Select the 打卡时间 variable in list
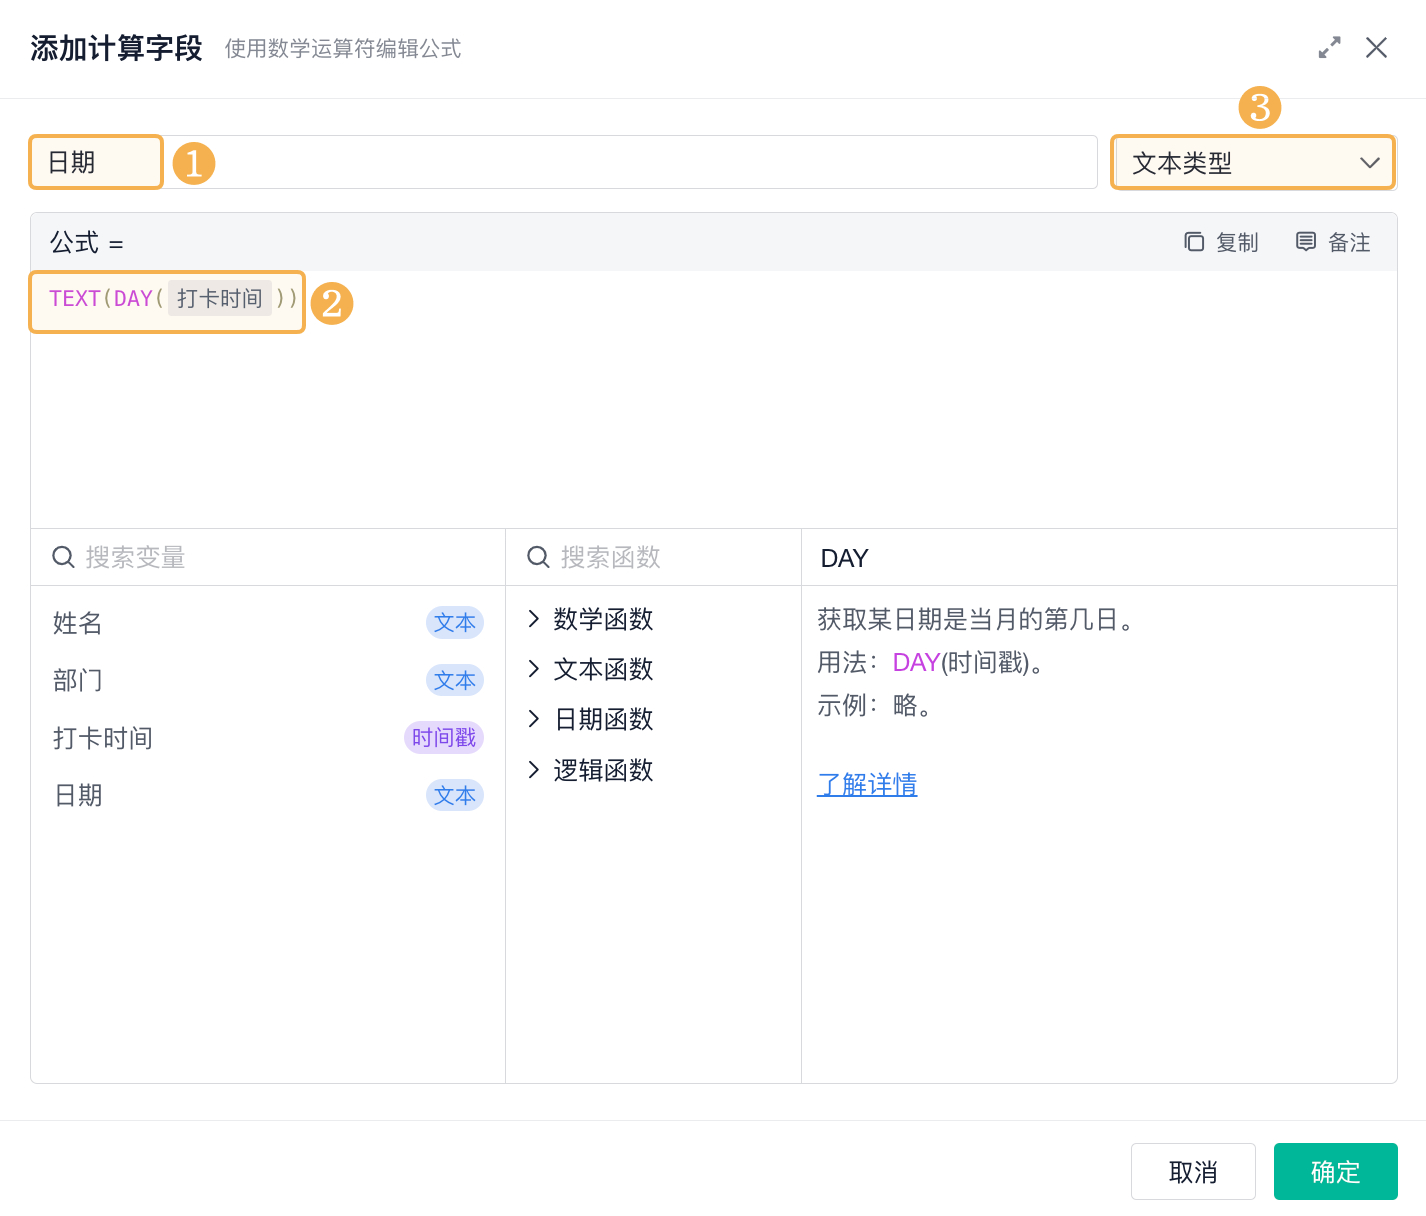The height and width of the screenshot is (1216, 1426). pyautogui.click(x=268, y=738)
